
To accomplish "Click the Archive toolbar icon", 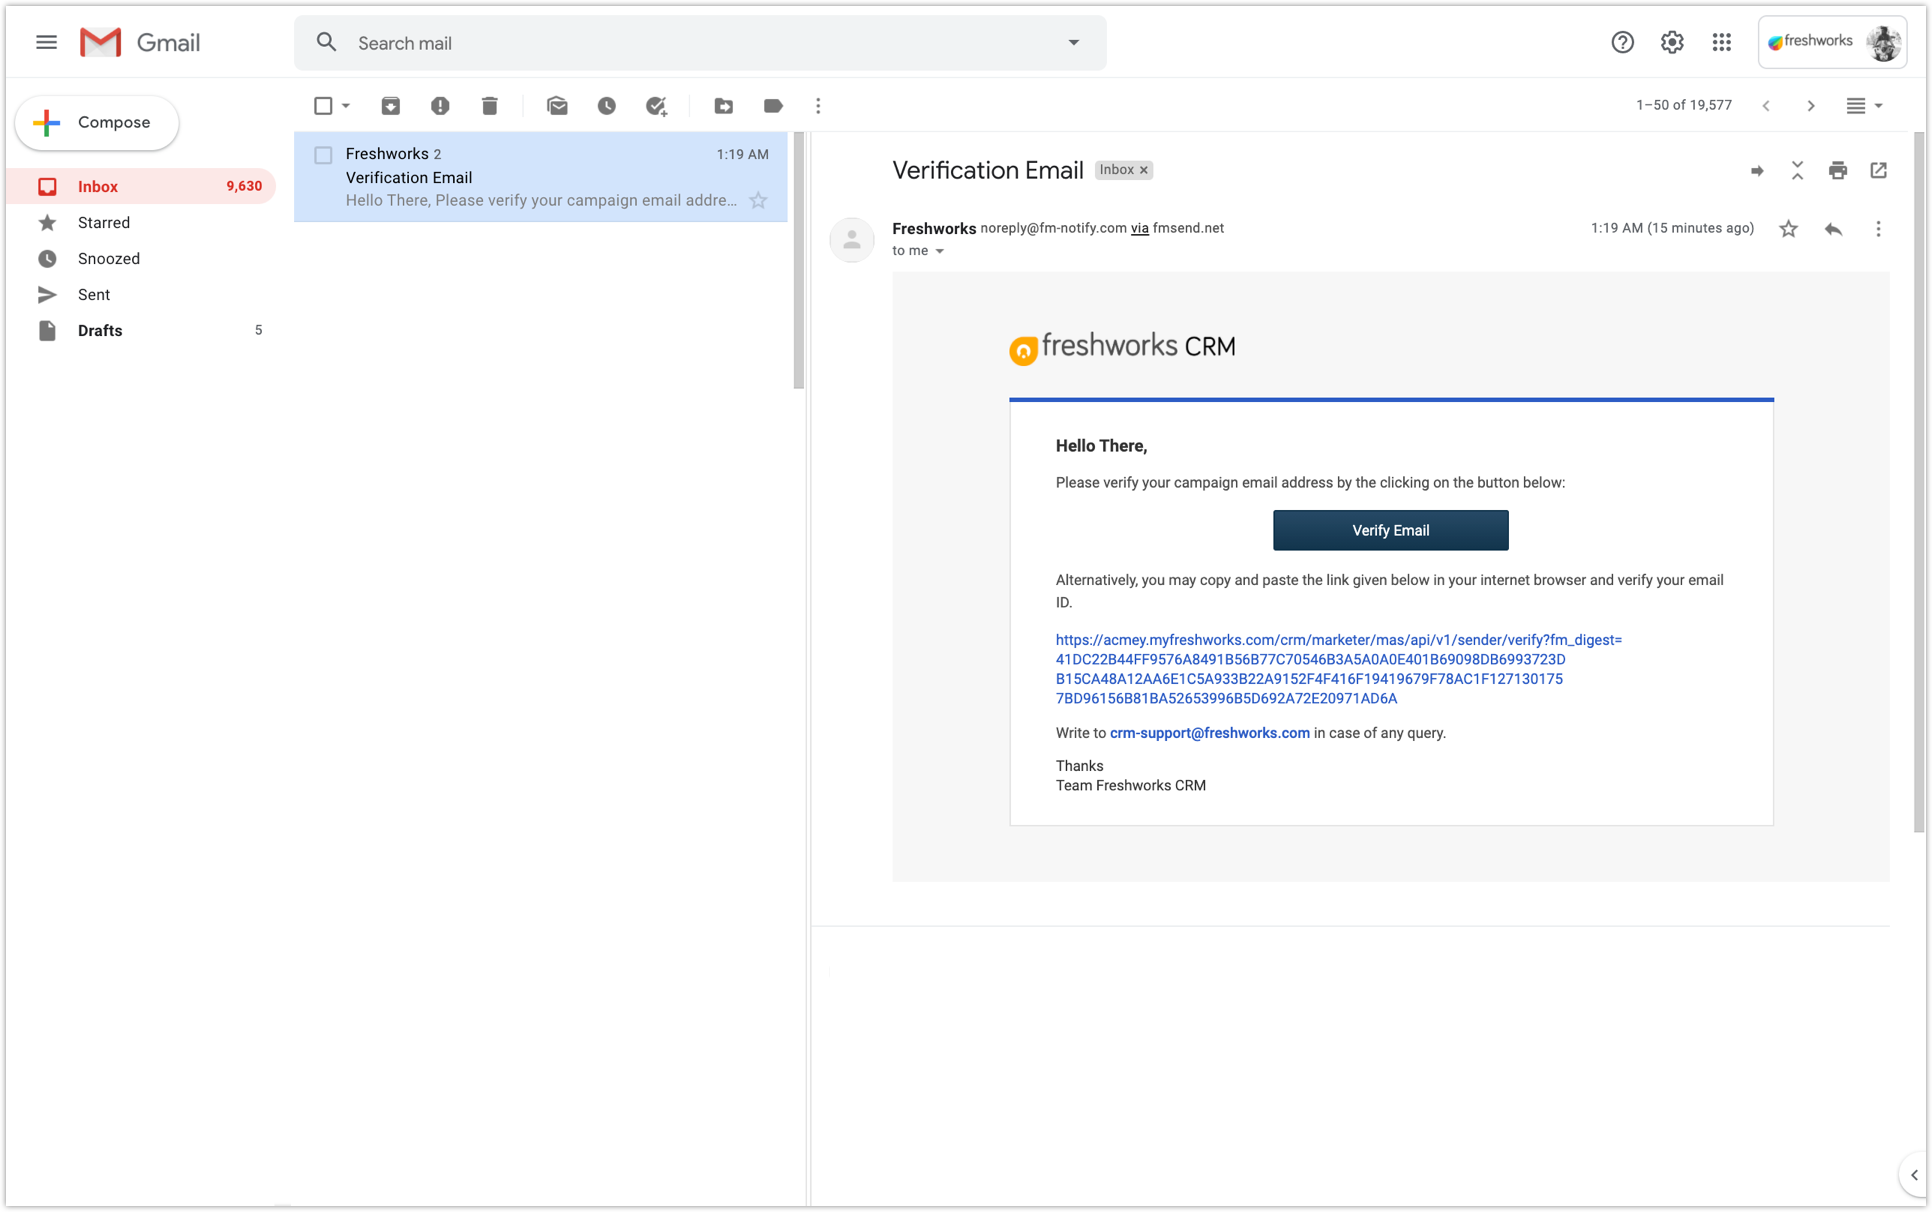I will click(390, 106).
